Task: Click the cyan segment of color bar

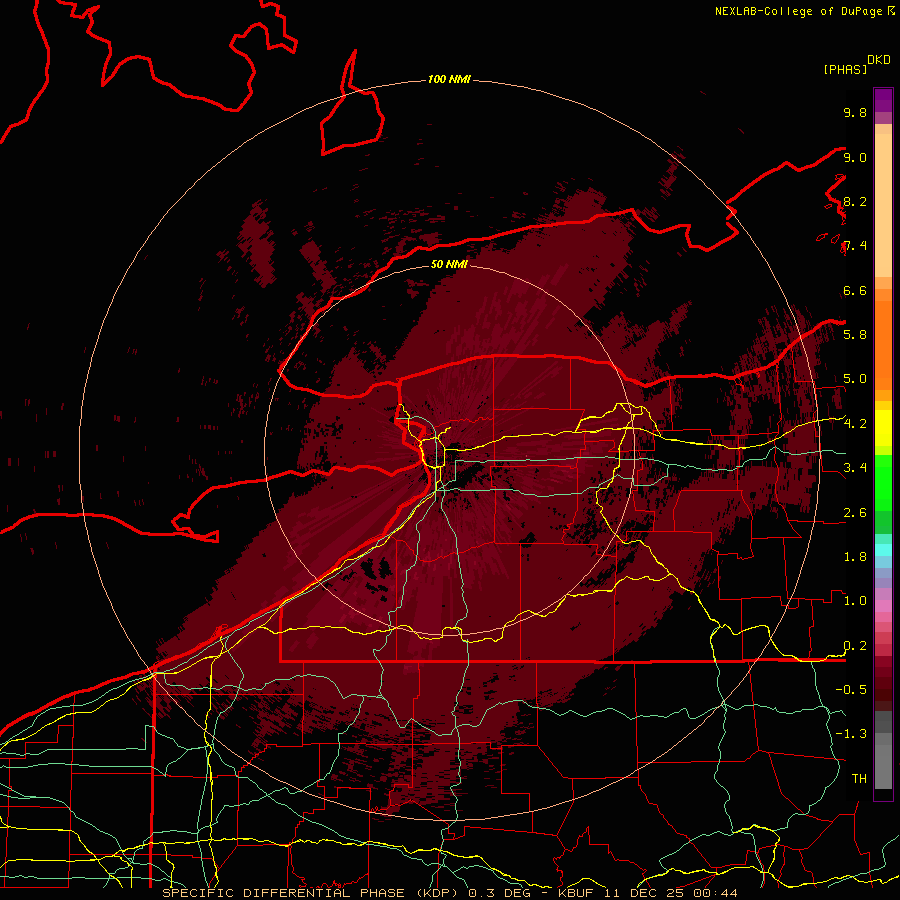Action: (x=883, y=550)
